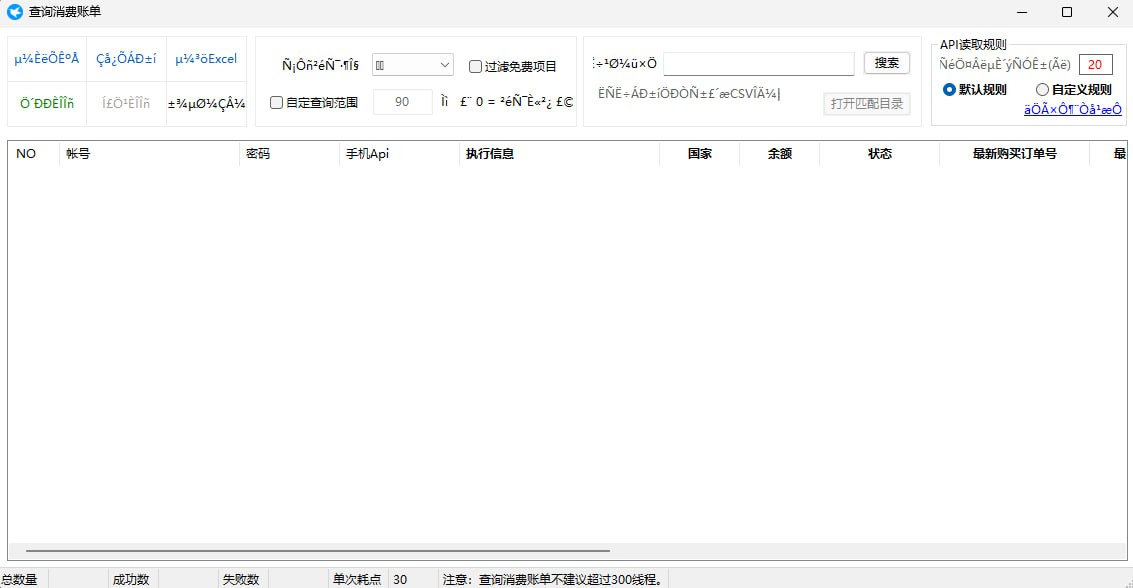1133x588 pixels.
Task: Click the 失败数 status bar label
Action: (241, 579)
